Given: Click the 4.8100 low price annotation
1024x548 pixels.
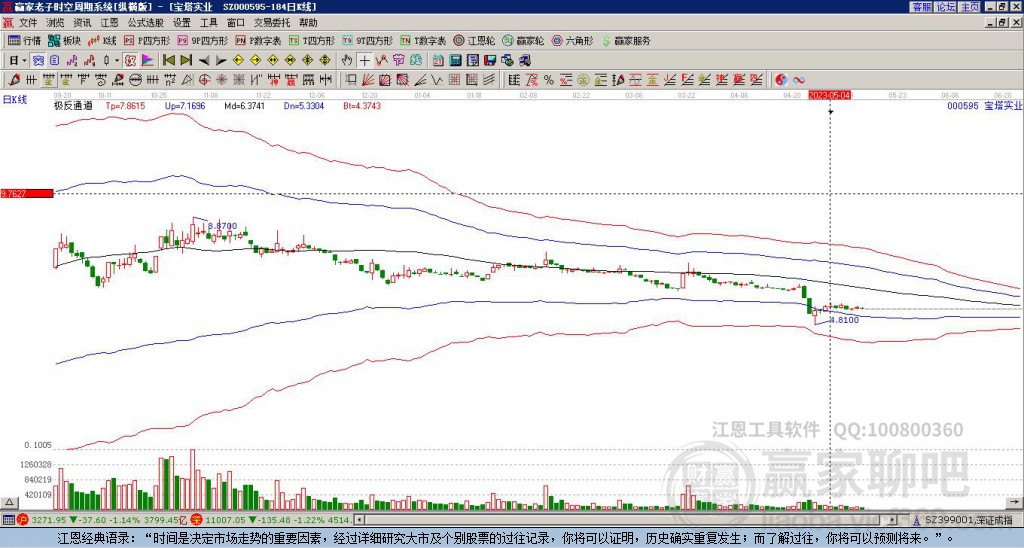Looking at the screenshot, I should point(844,320).
